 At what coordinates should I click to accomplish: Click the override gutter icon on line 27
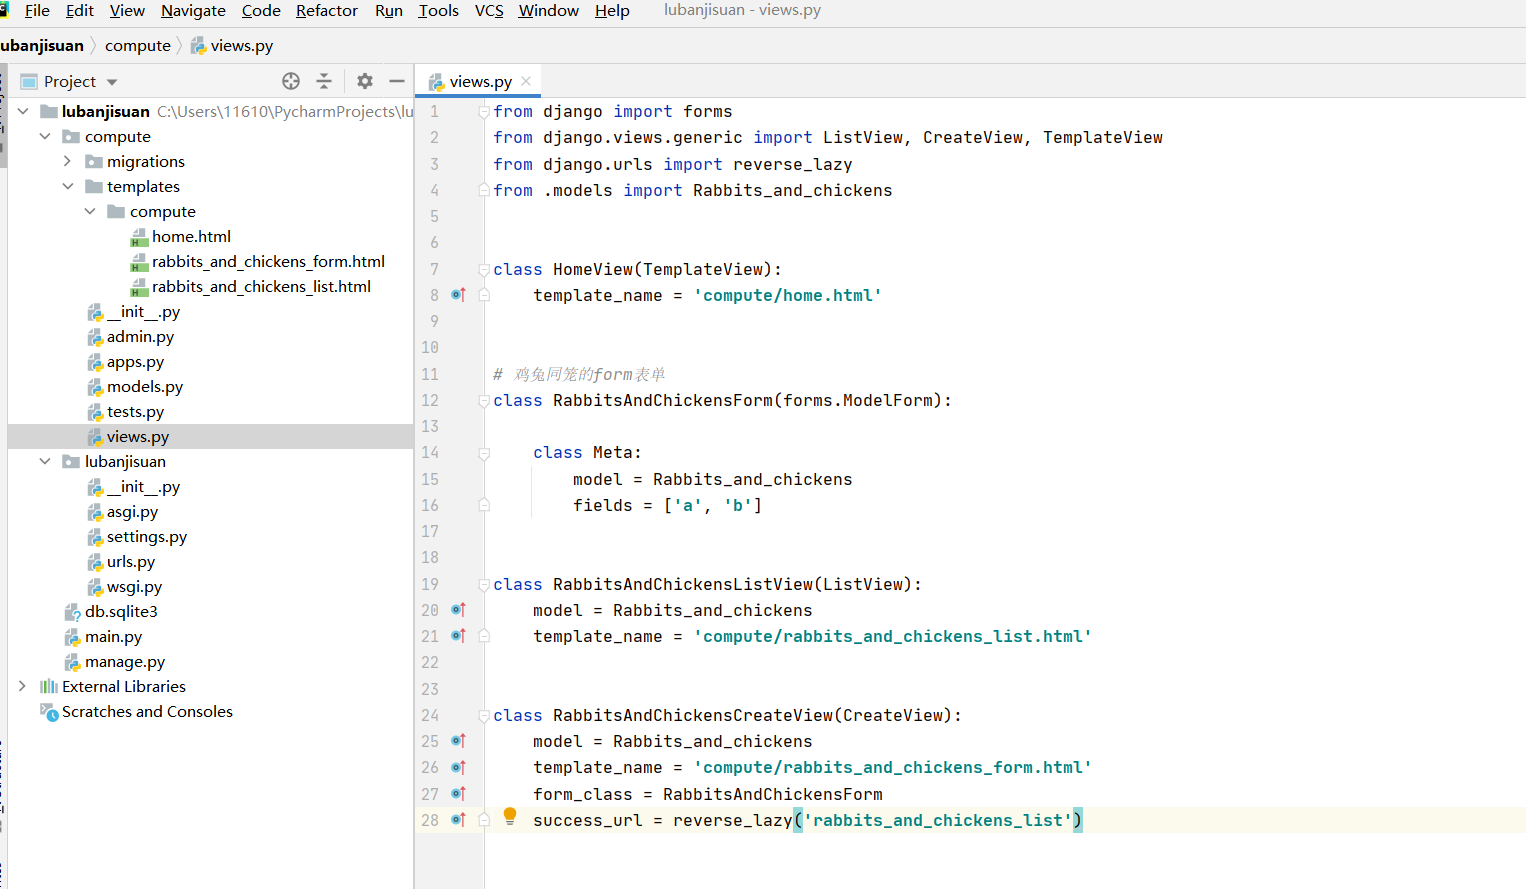click(458, 794)
